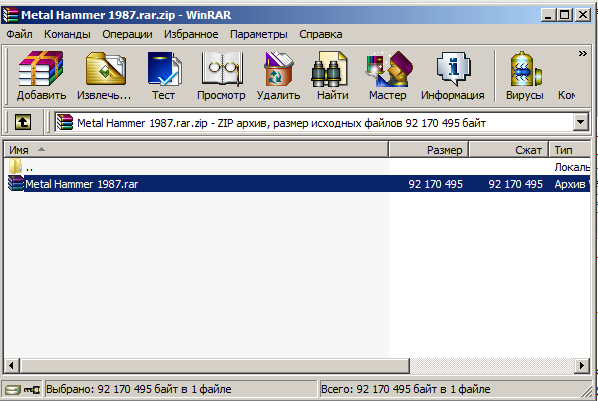Image resolution: width=598 pixels, height=401 pixels.
Task: Click the horizontal scrollbar right arrow
Action: coord(582,366)
